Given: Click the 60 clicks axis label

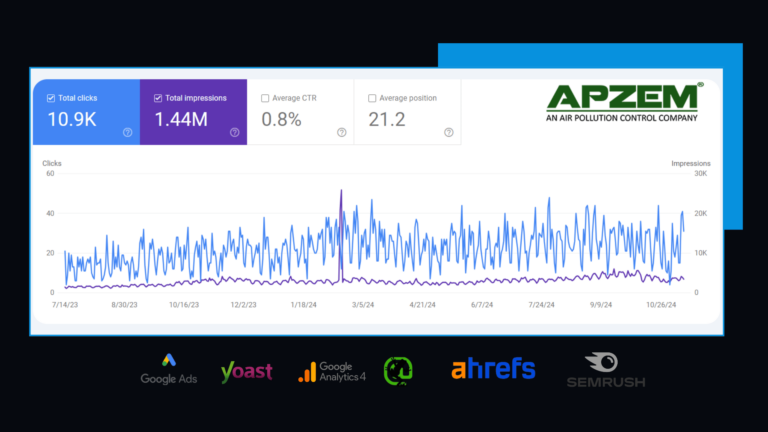Looking at the screenshot, I should click(x=50, y=173).
